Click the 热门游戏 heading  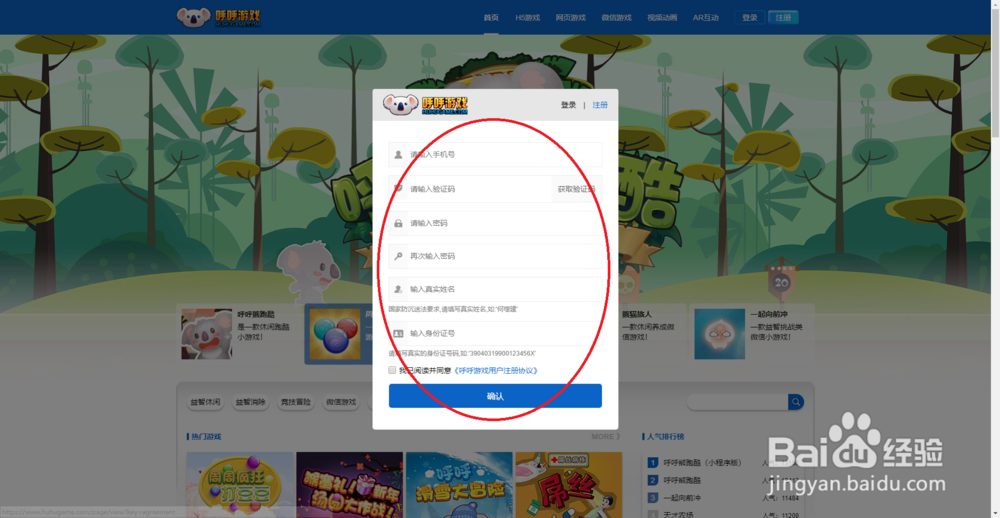point(205,437)
